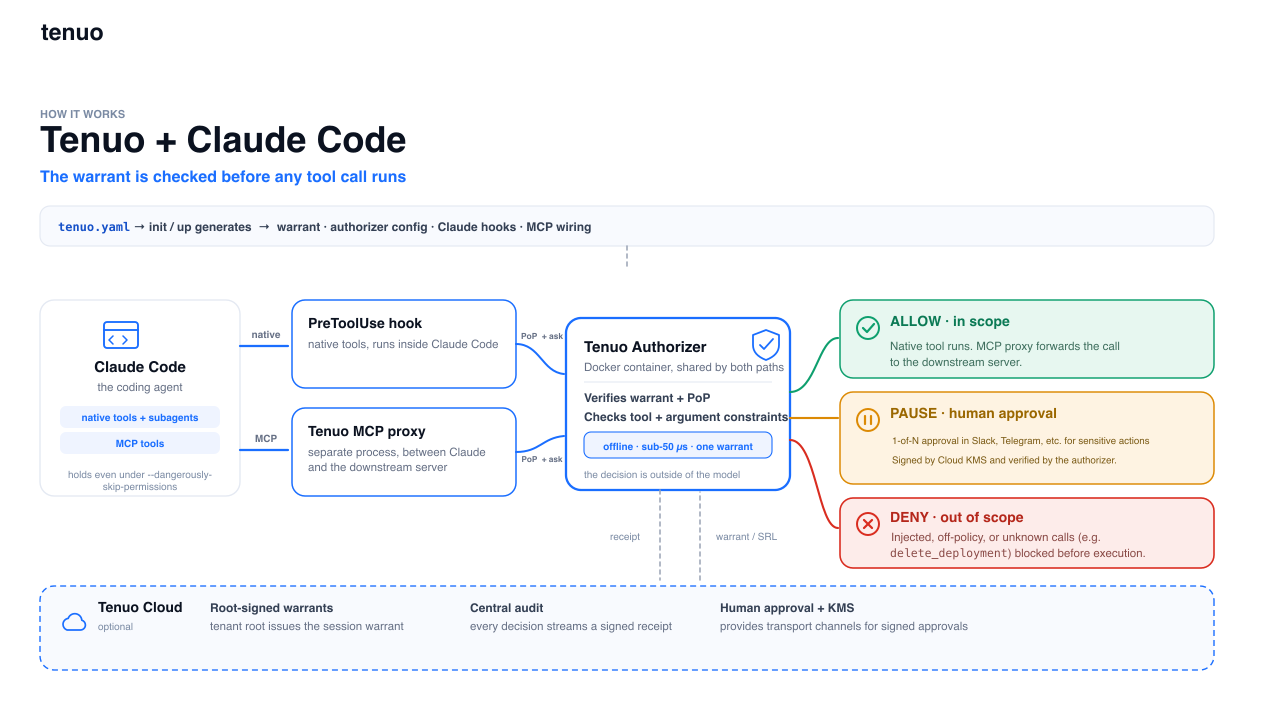
Task: Click "native tools, runs inside Claude Code" description
Action: (403, 344)
